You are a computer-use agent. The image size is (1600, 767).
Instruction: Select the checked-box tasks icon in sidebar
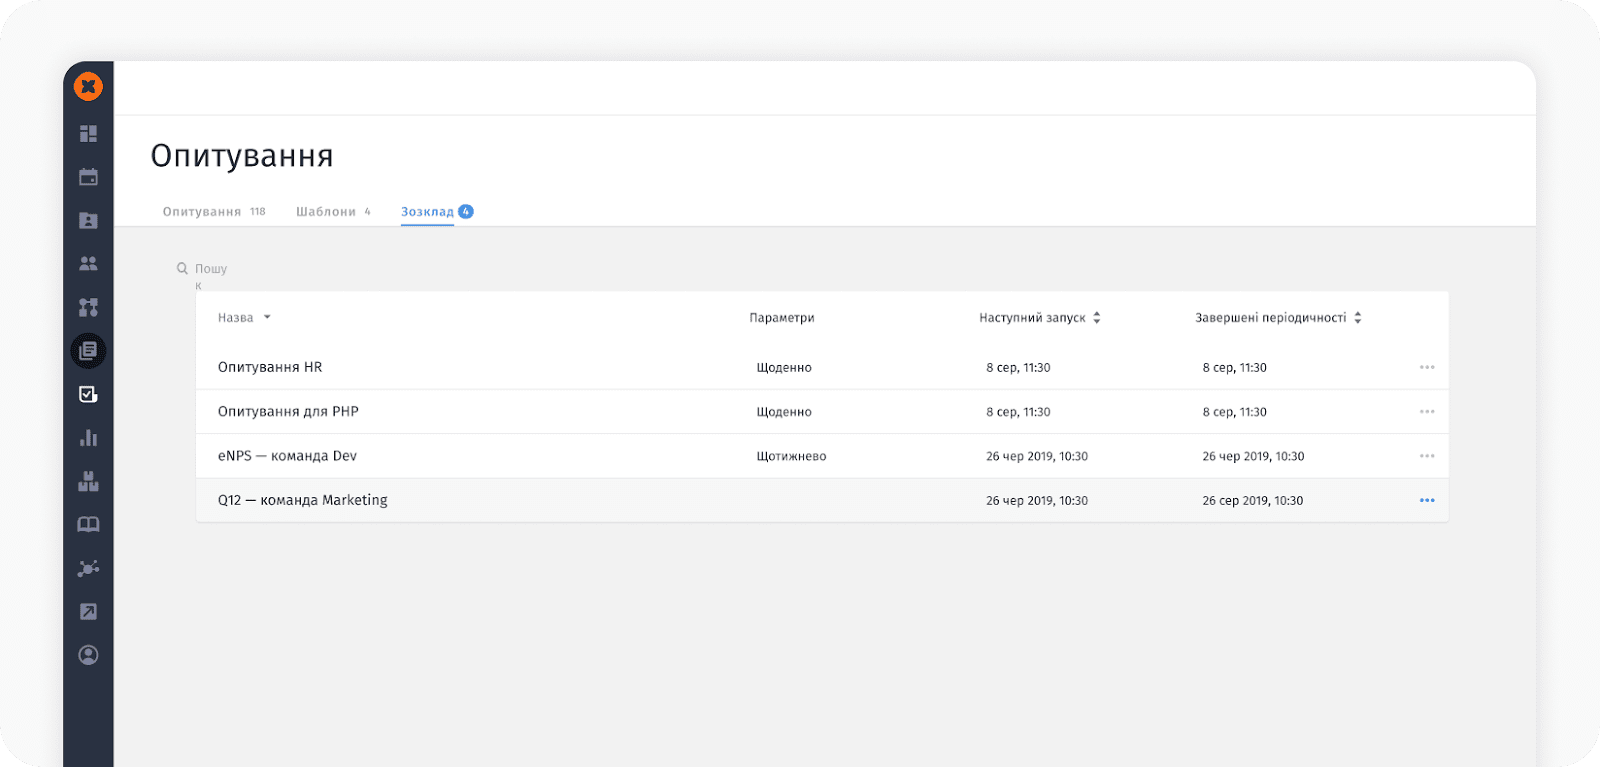pos(88,394)
